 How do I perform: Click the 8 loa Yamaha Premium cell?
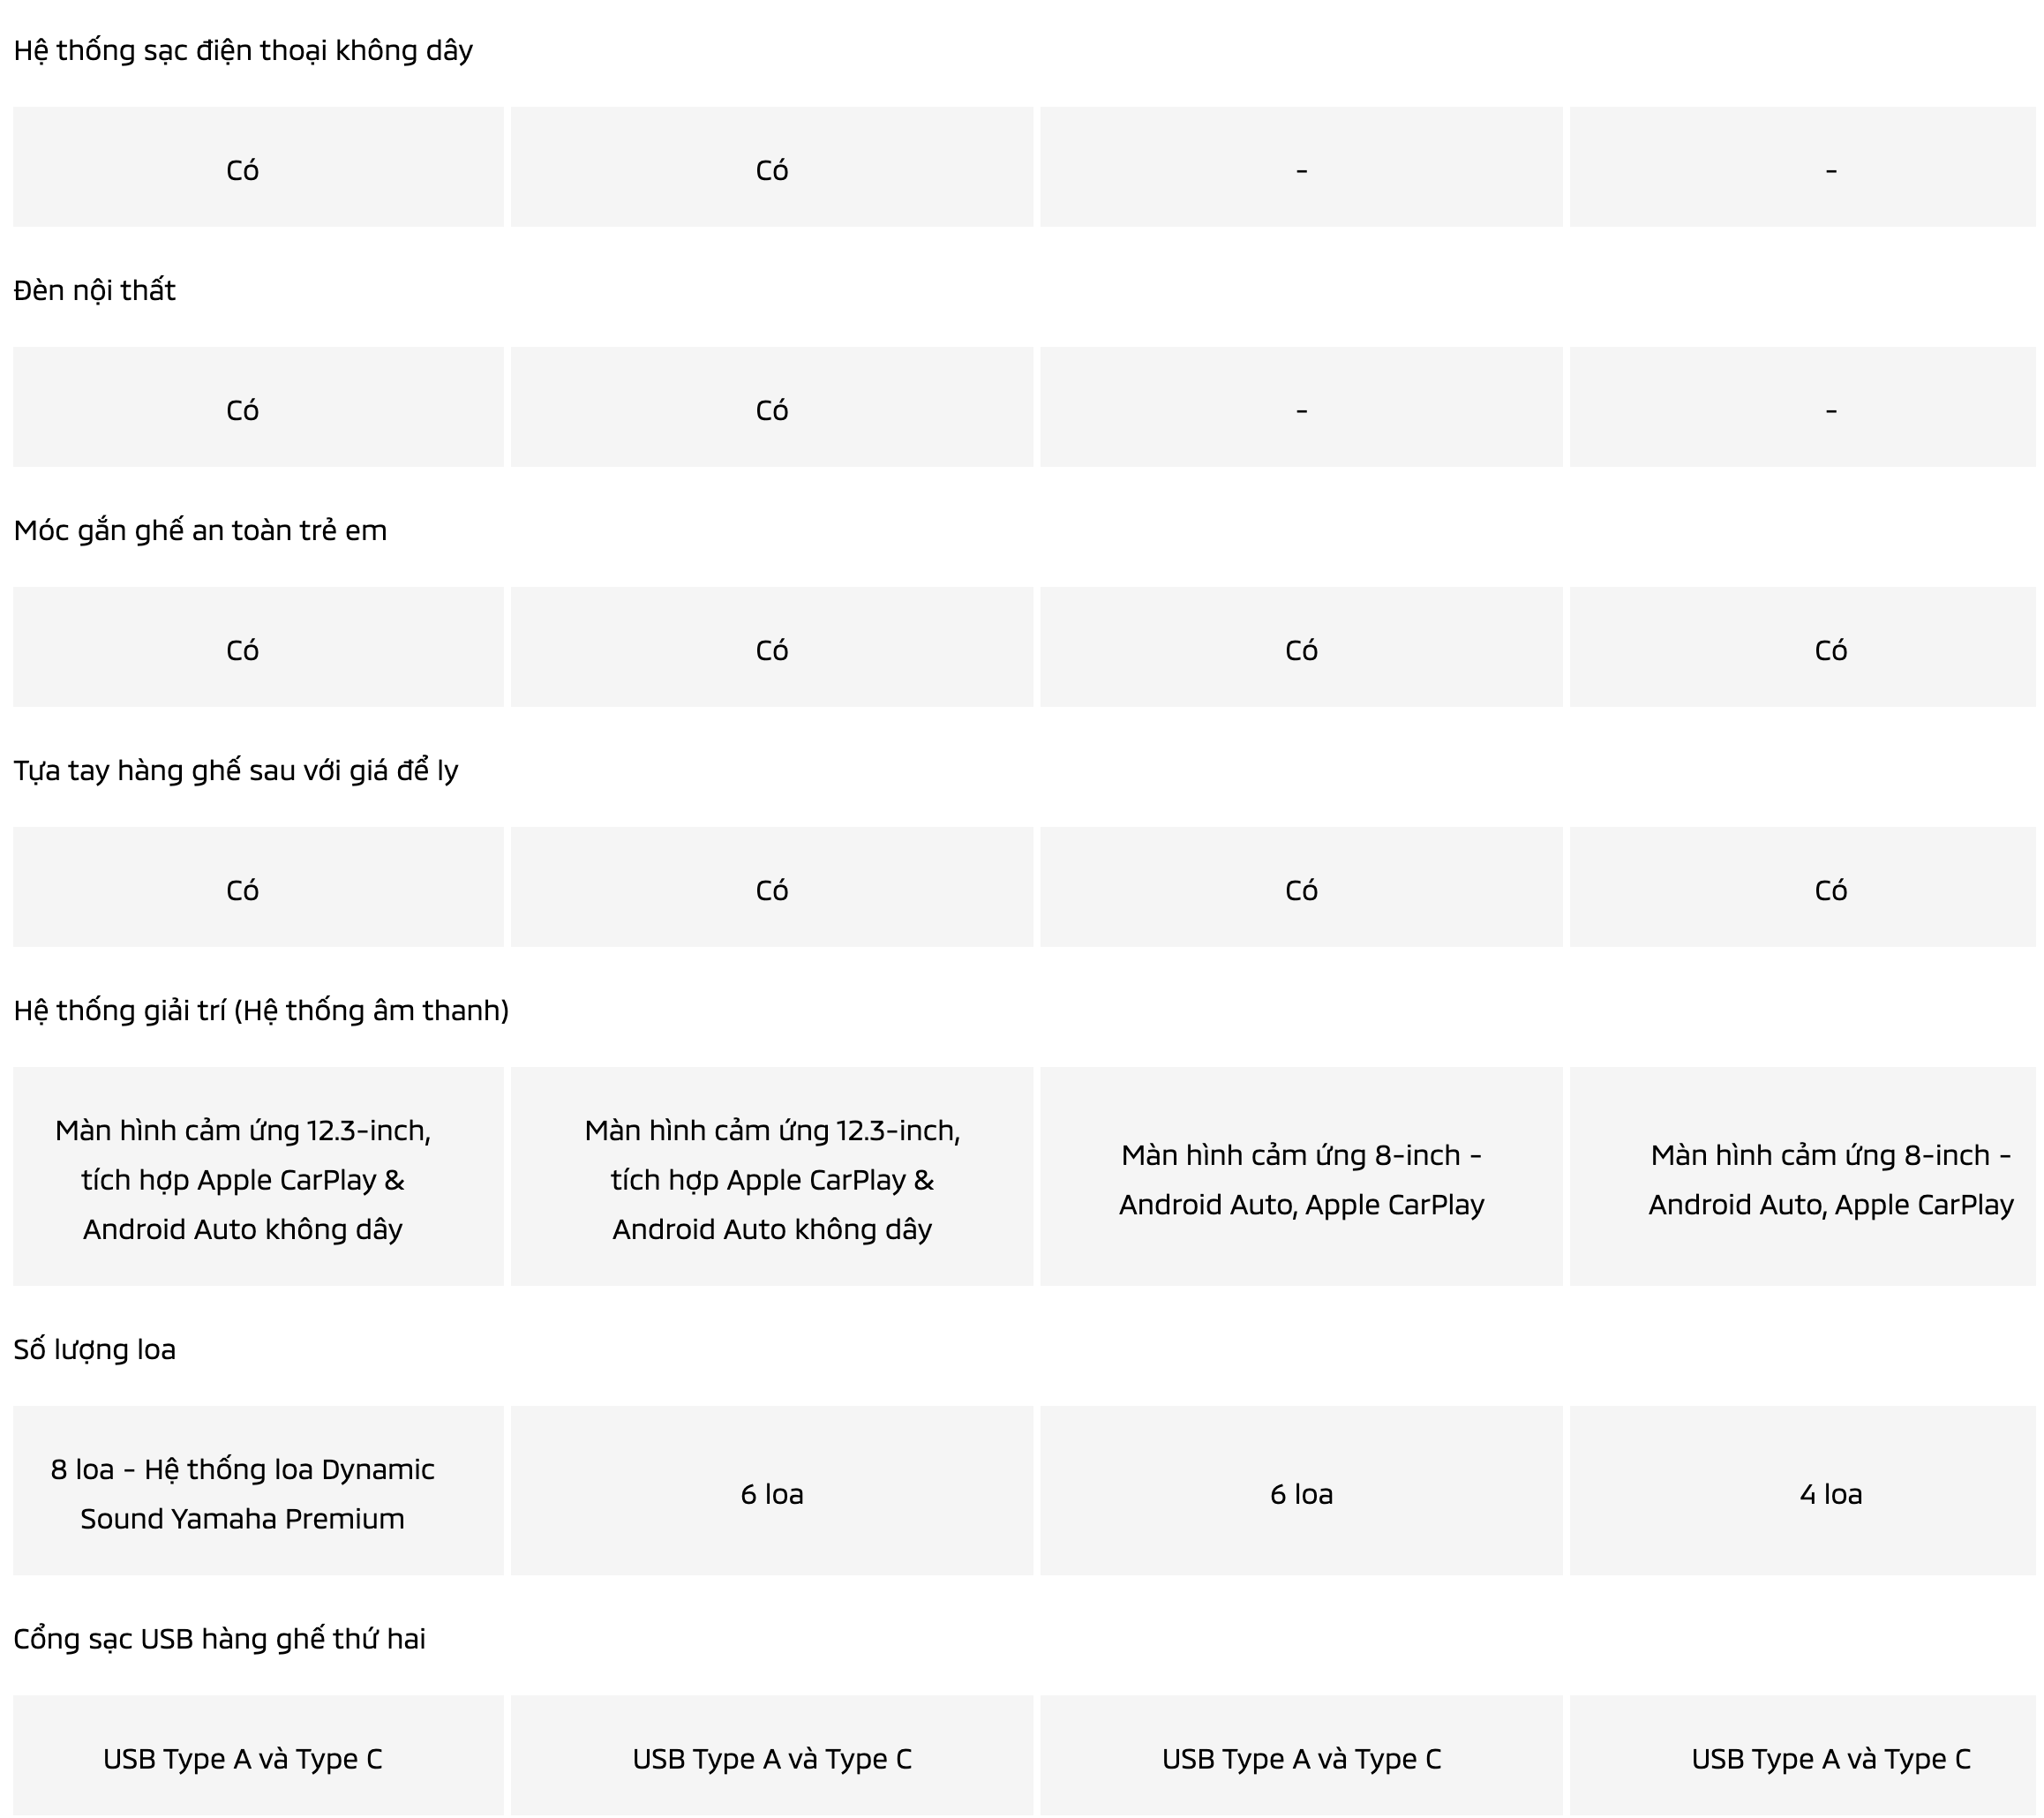click(243, 1493)
